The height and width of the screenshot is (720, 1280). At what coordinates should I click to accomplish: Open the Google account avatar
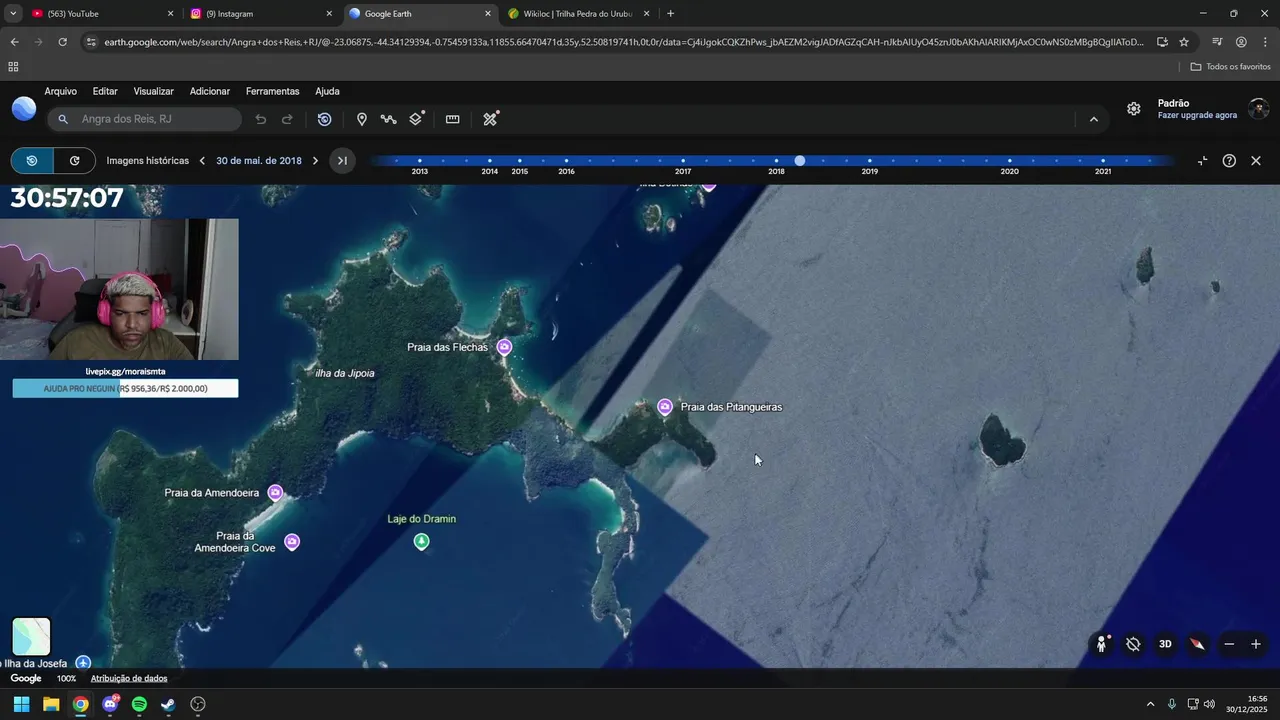(1259, 109)
